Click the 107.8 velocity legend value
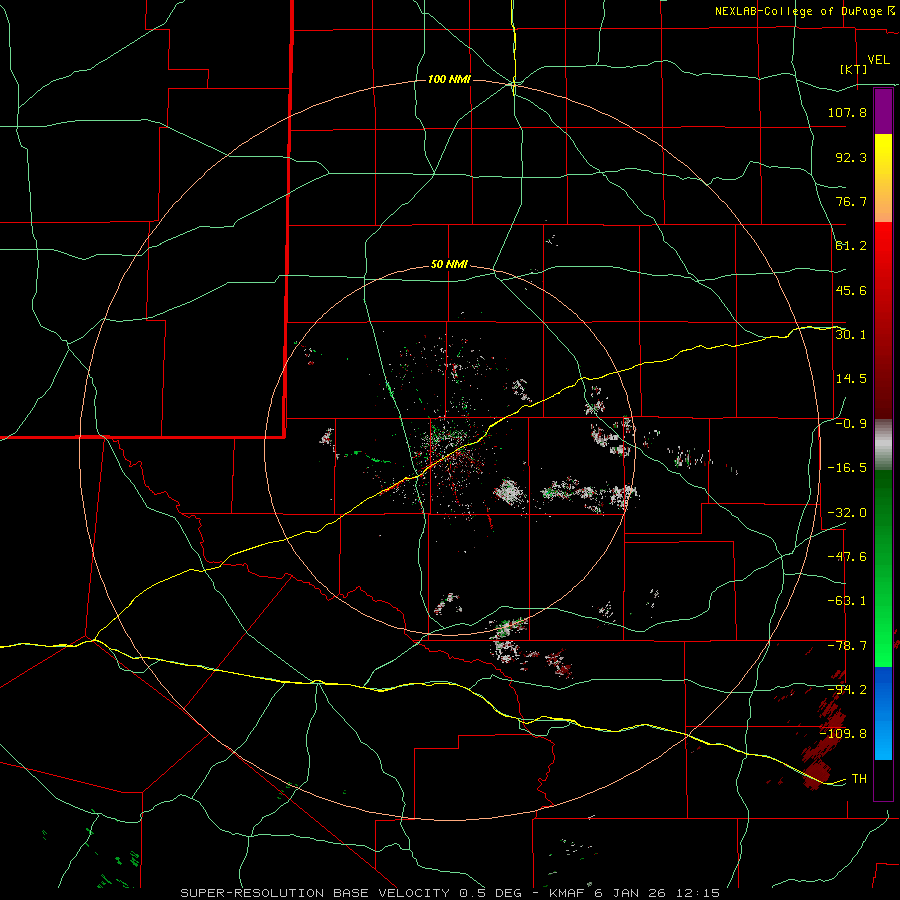Screen dimensions: 900x900 (x=847, y=112)
